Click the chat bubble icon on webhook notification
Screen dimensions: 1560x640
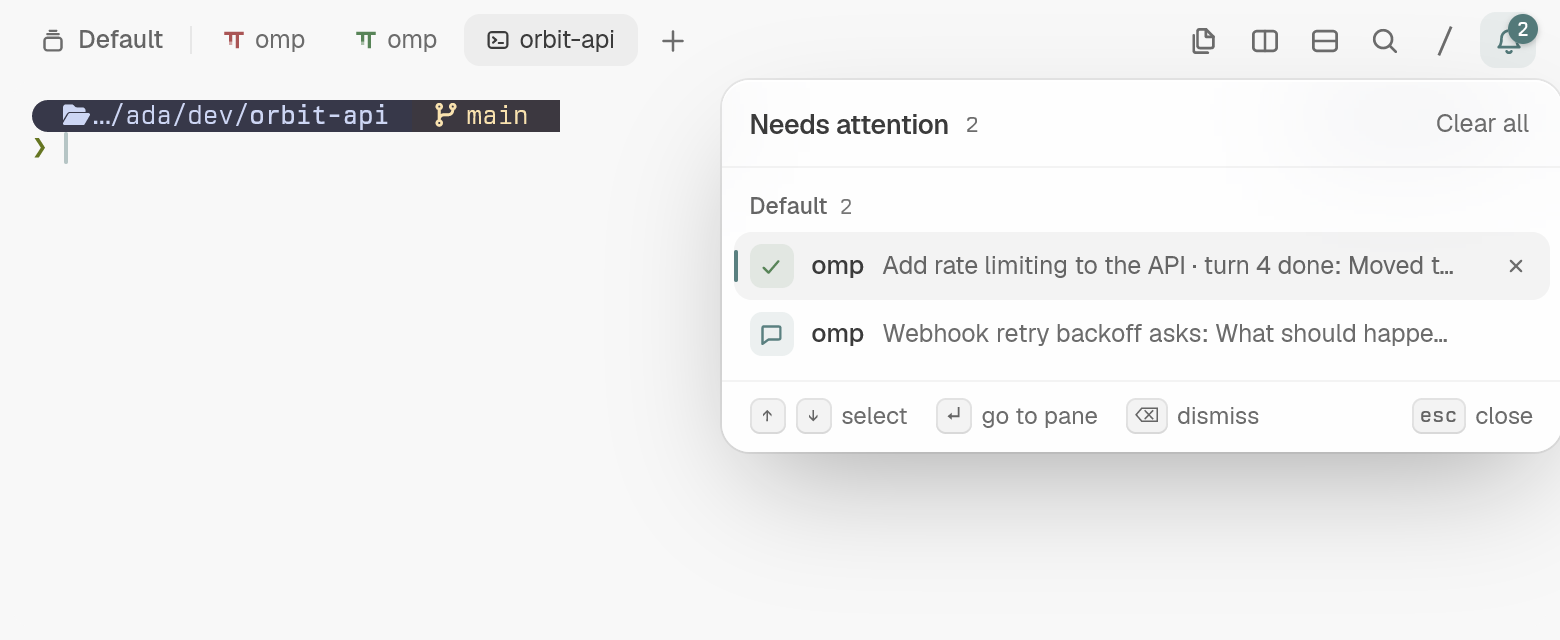(771, 334)
